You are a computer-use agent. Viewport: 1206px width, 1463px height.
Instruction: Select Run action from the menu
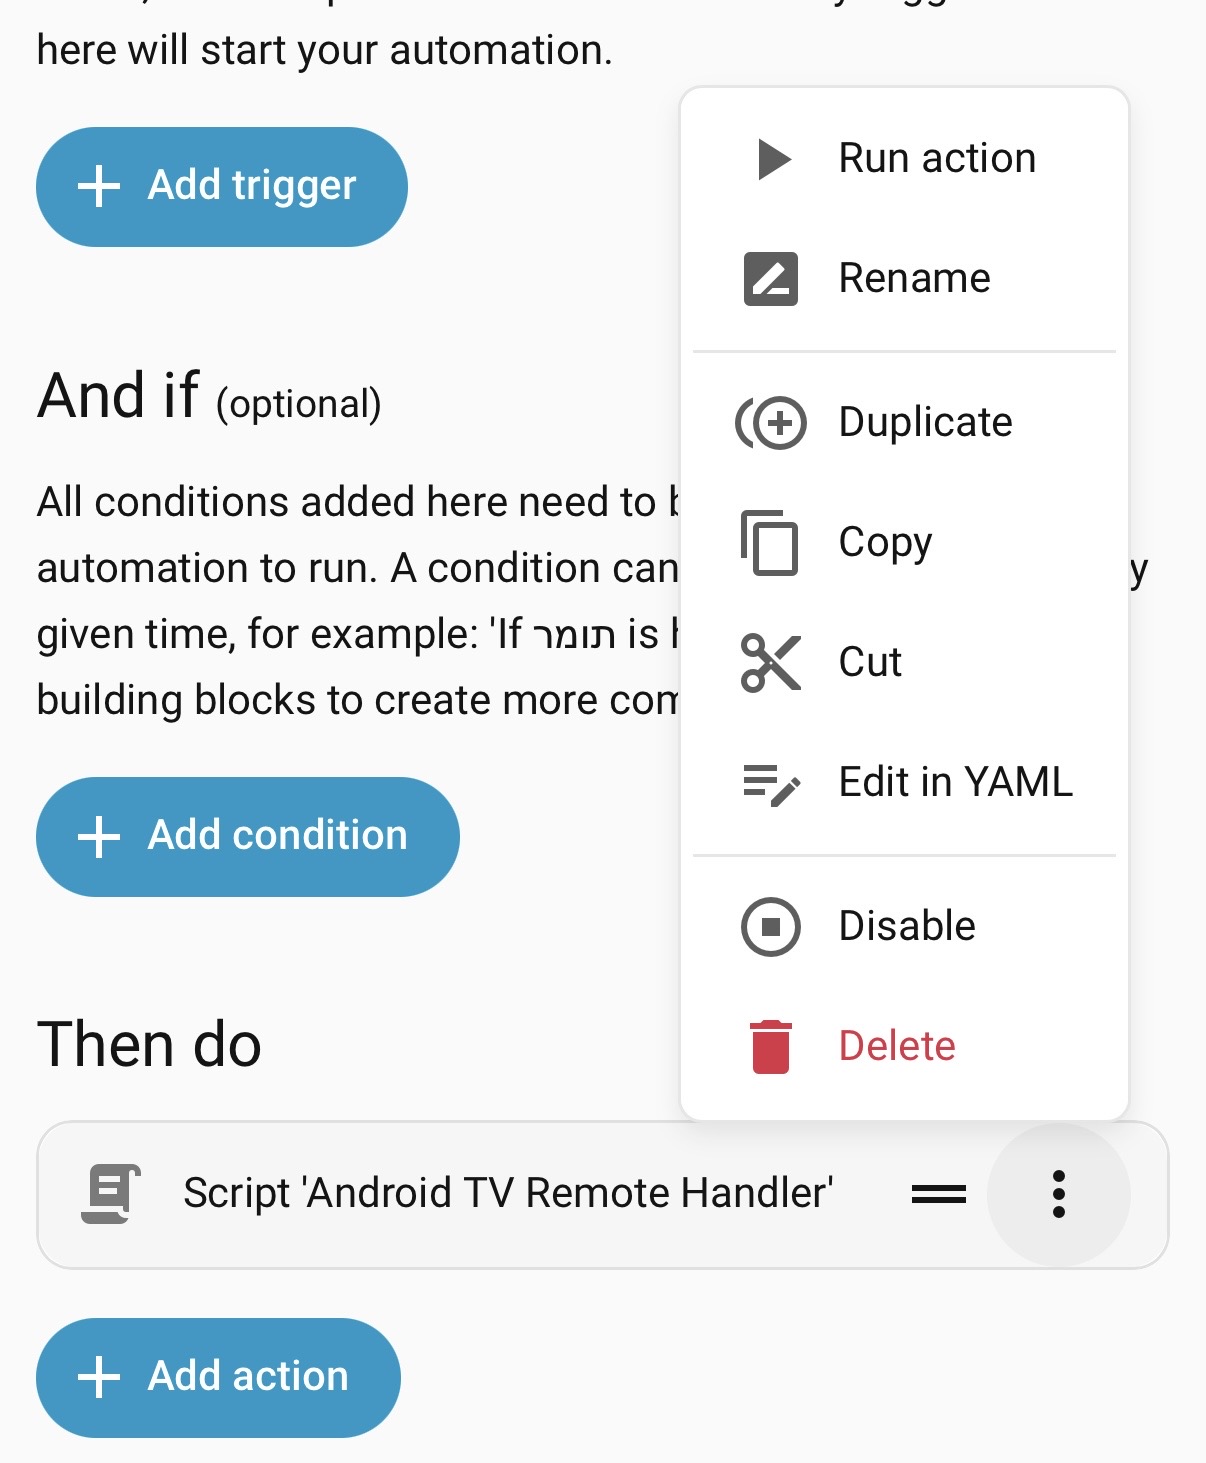[x=936, y=159]
